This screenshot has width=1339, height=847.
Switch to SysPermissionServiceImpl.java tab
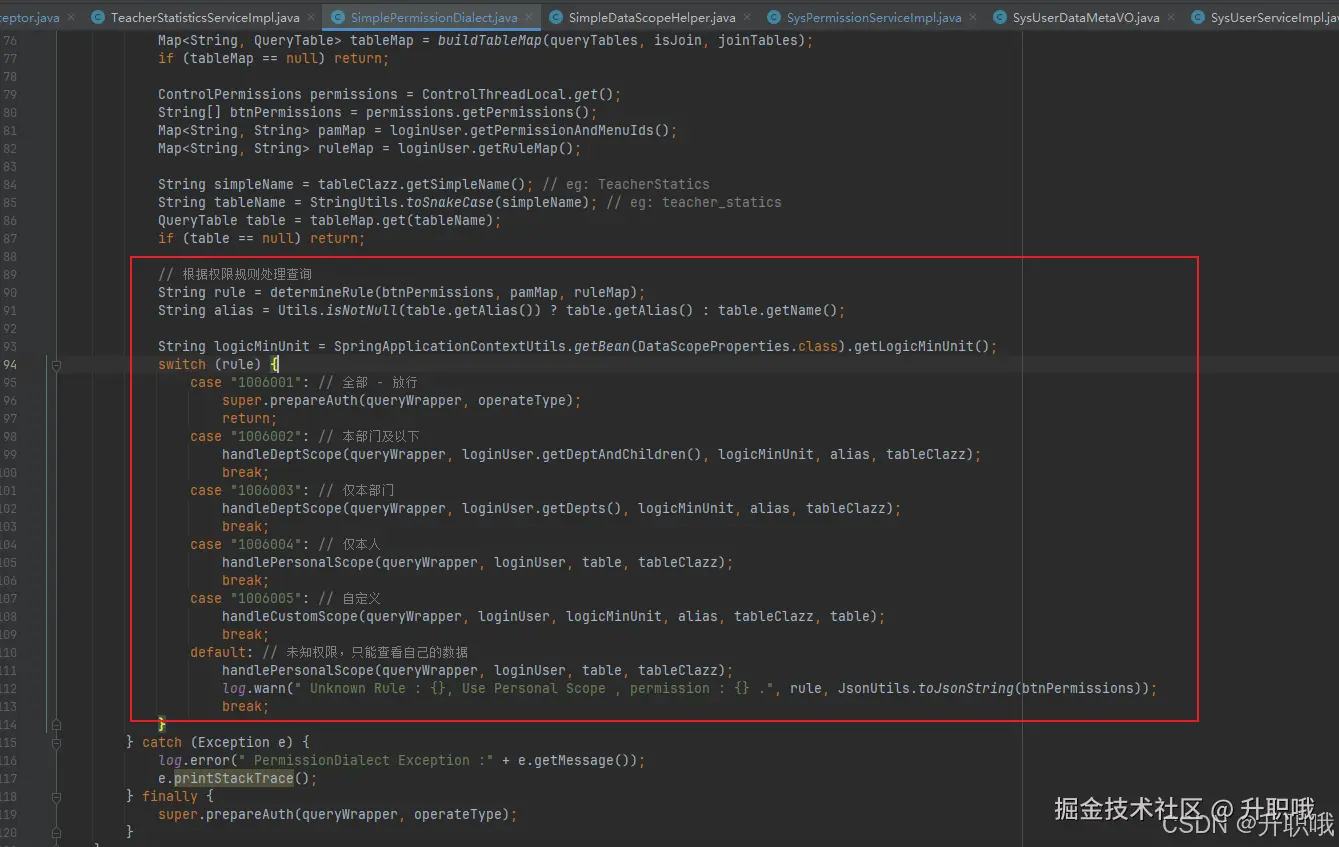(x=874, y=18)
